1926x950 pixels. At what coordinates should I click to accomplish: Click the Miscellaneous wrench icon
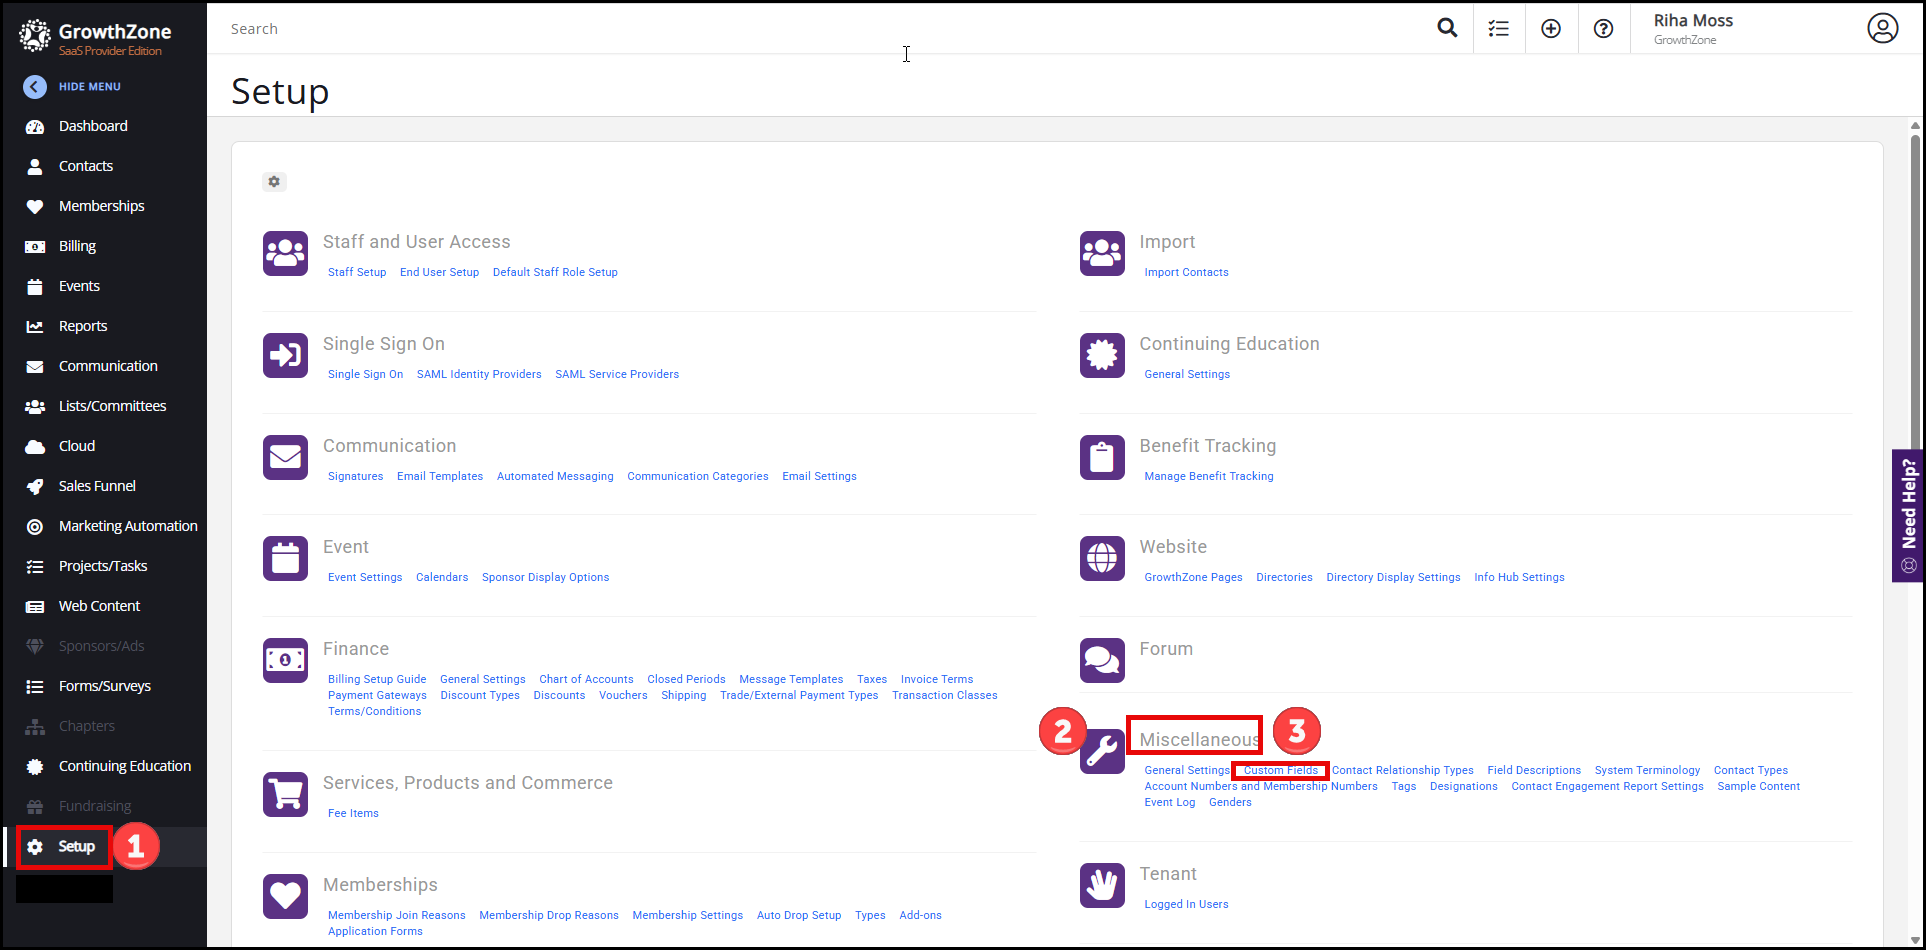click(1102, 751)
